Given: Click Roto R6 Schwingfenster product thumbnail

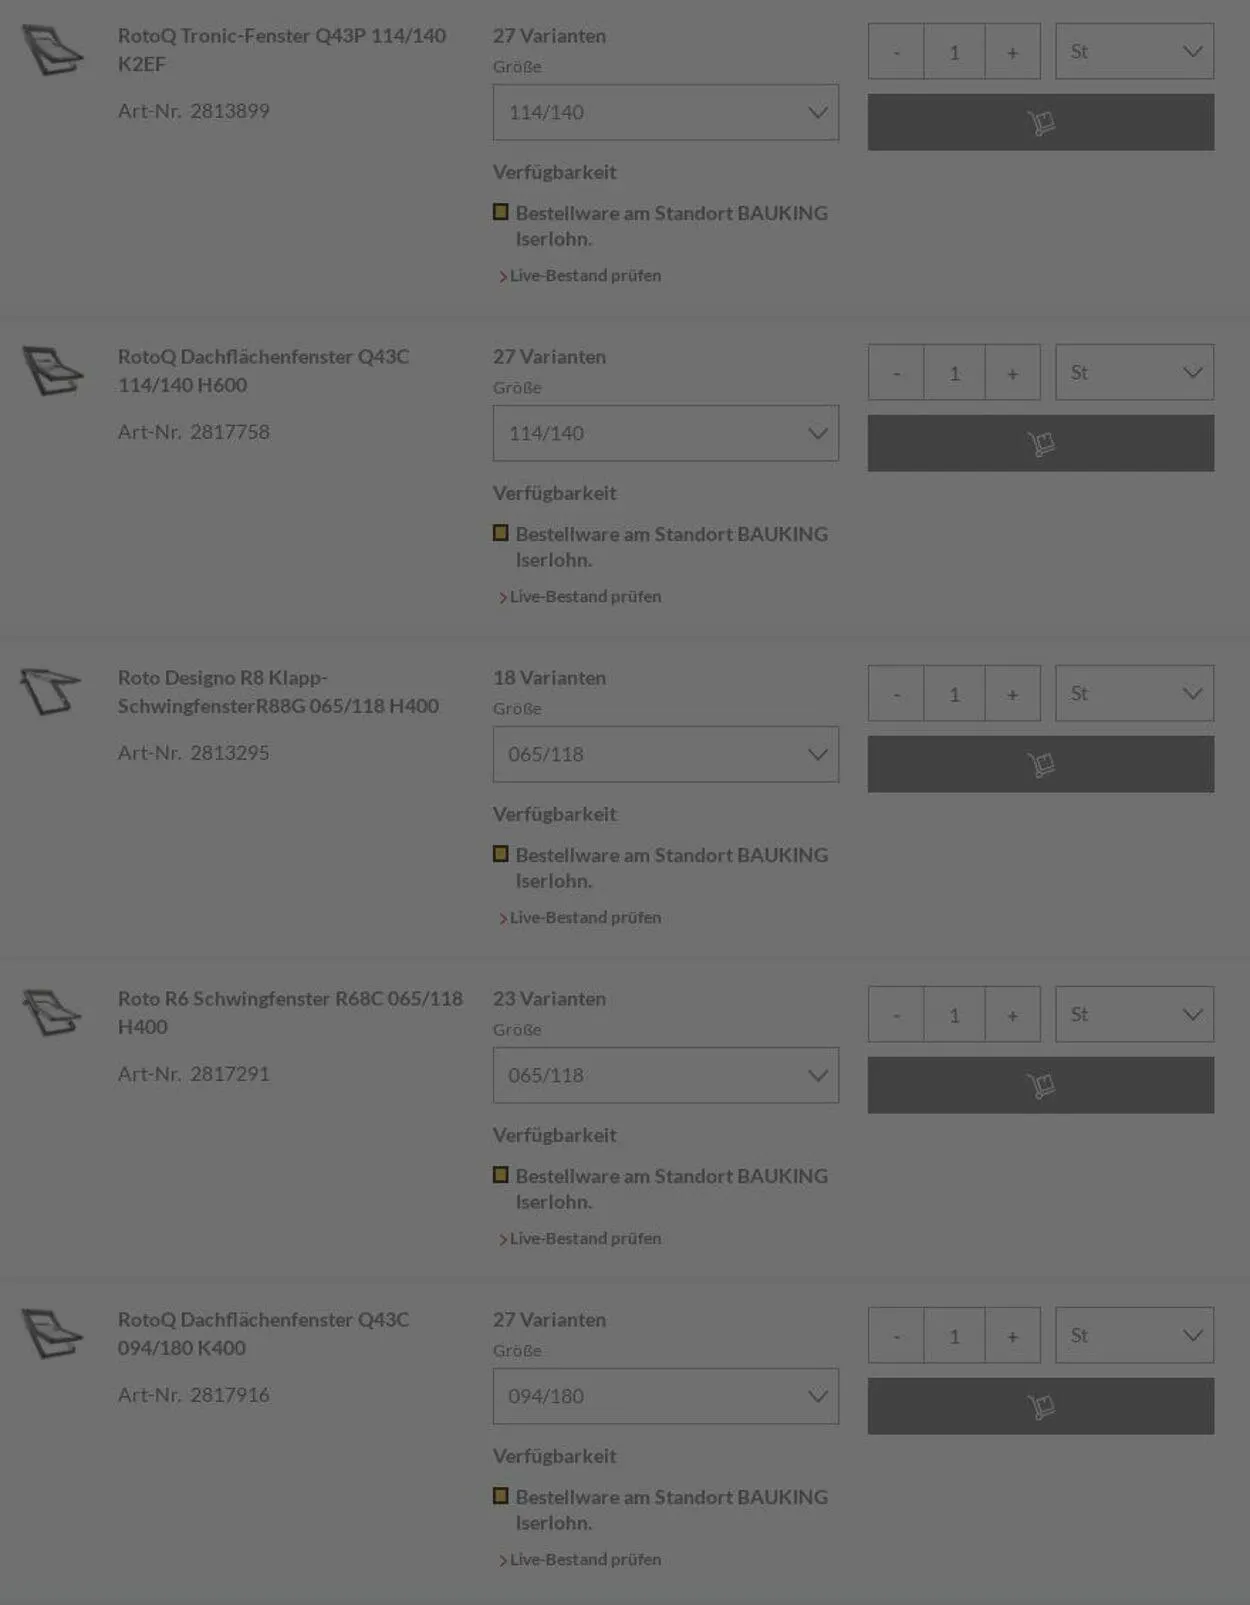Looking at the screenshot, I should coord(52,1012).
